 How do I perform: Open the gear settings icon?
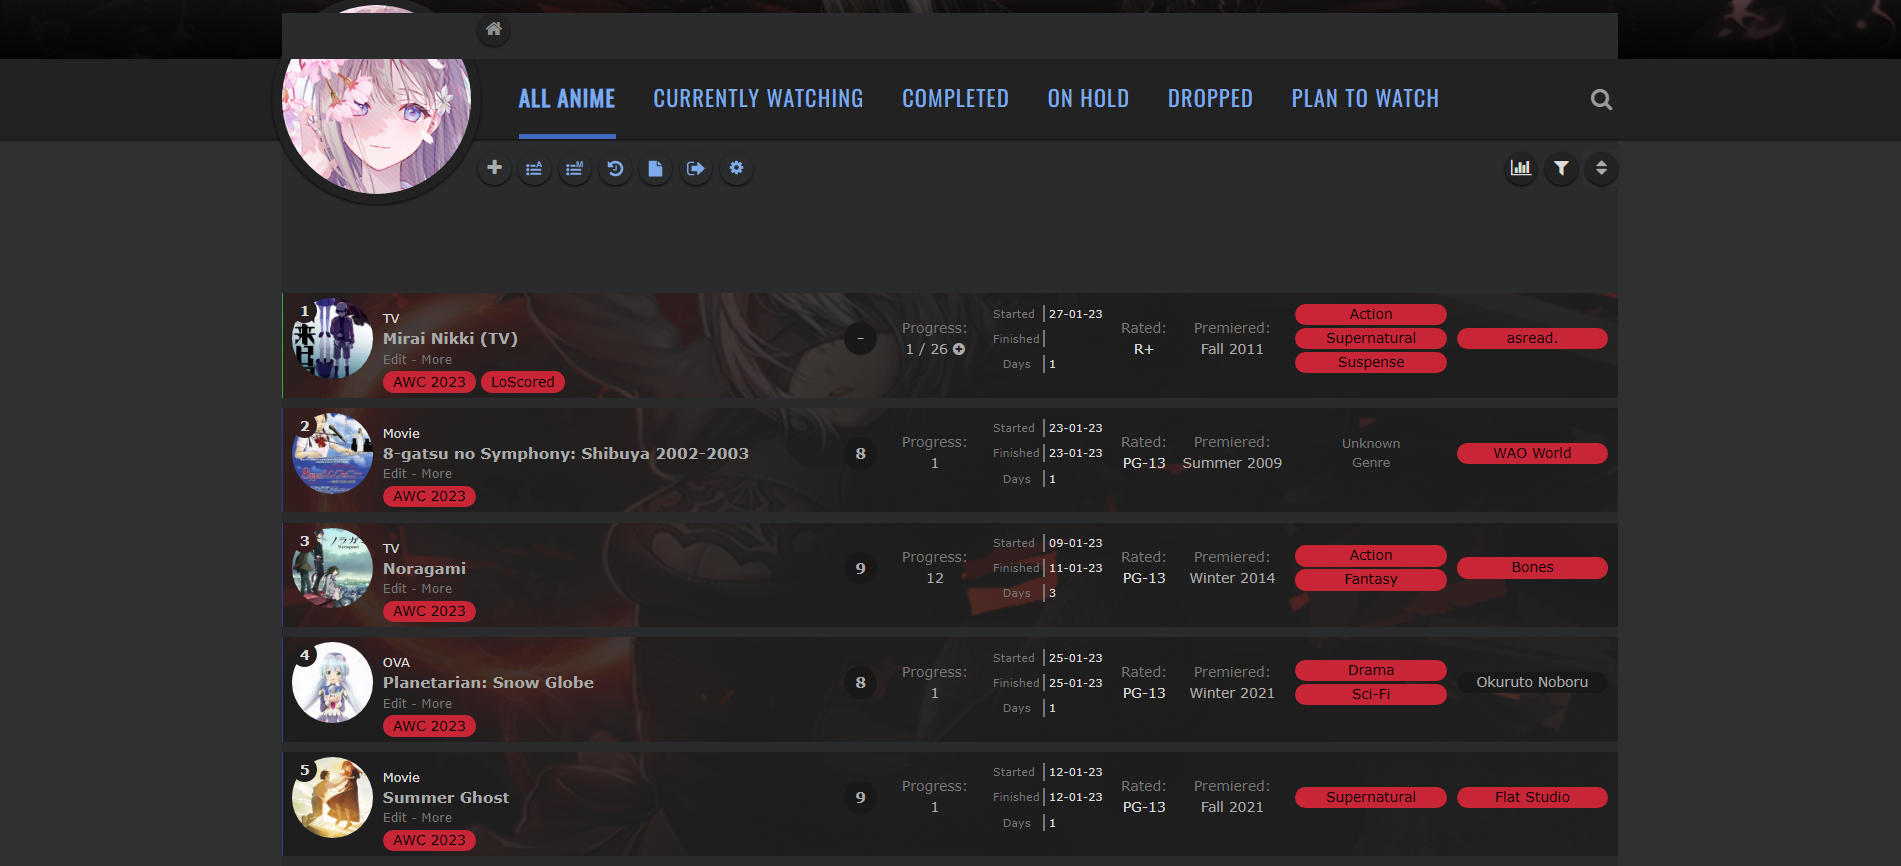[x=736, y=168]
